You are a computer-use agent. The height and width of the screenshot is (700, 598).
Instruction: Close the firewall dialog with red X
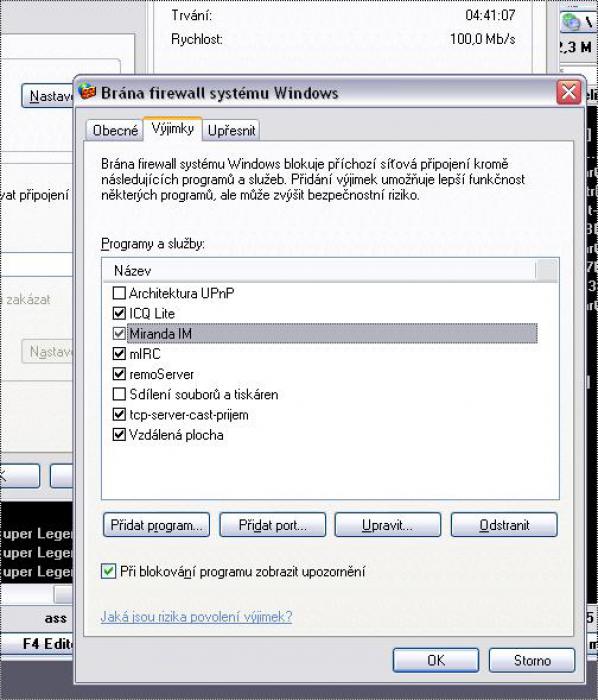coord(569,93)
